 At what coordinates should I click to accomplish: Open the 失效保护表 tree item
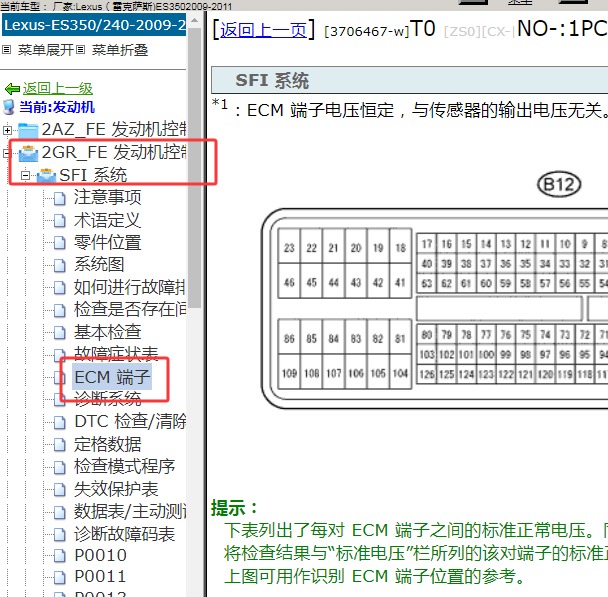pos(116,489)
